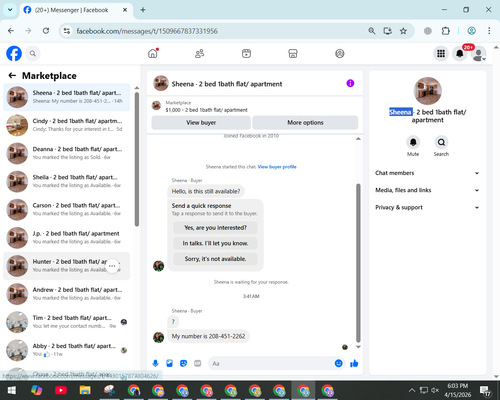Expand the Privacy & support section

(427, 207)
